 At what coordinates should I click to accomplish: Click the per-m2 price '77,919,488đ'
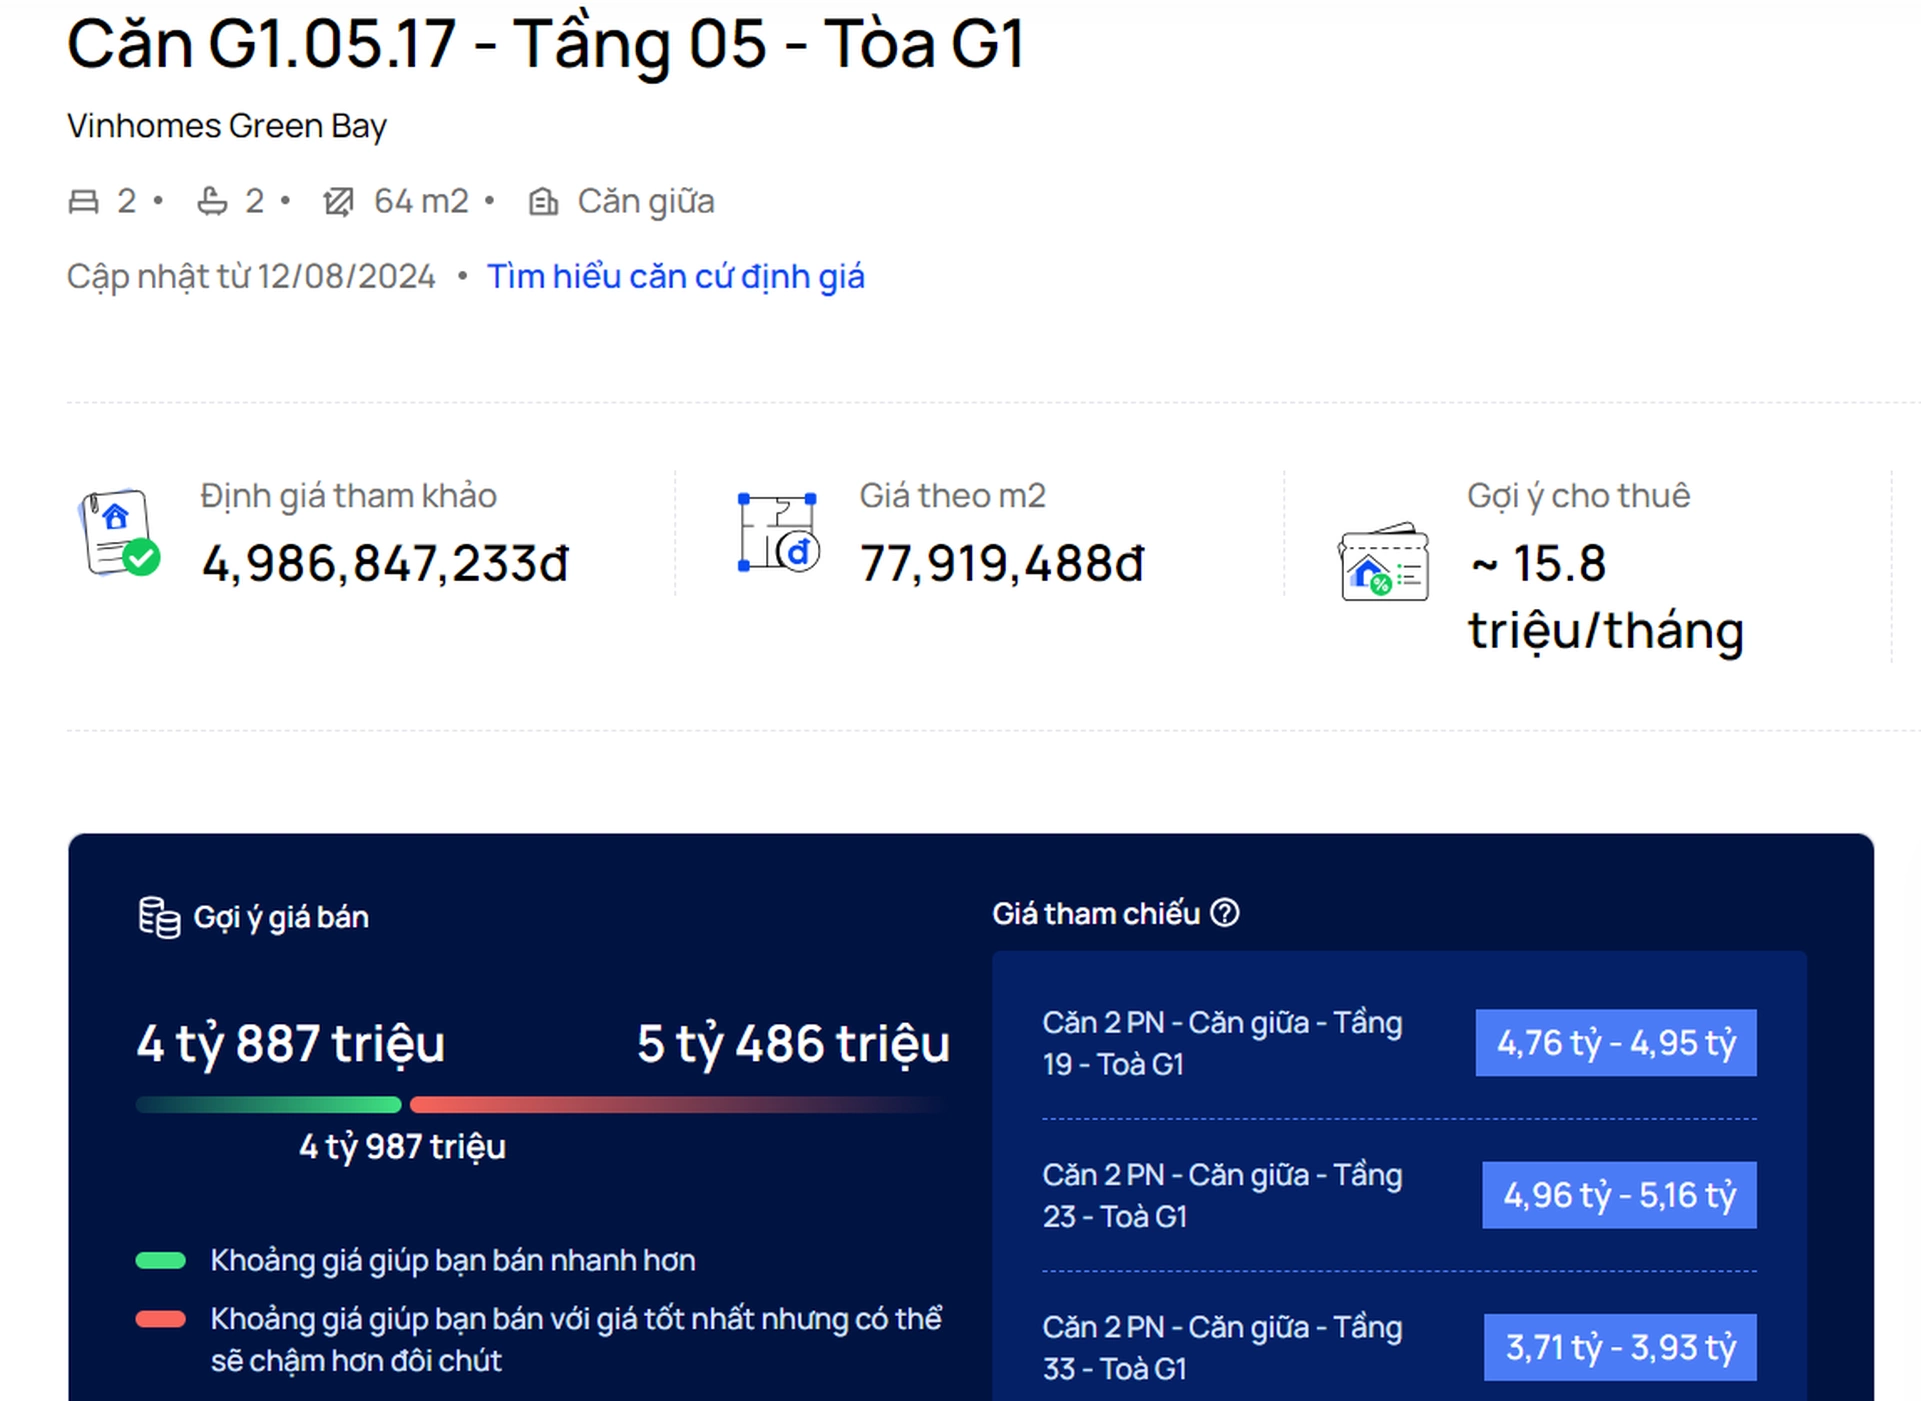click(1002, 564)
